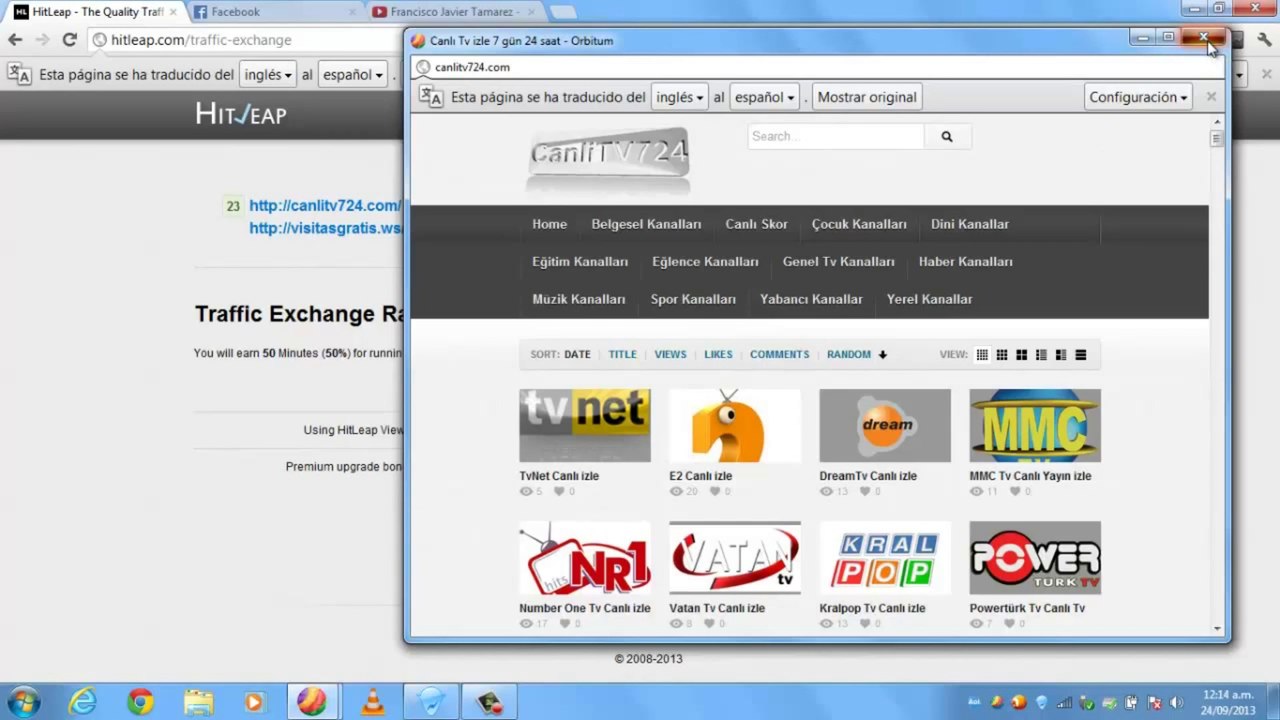Image resolution: width=1280 pixels, height=720 pixels.
Task: Click the Search input field on CanliTV724
Action: click(x=836, y=137)
